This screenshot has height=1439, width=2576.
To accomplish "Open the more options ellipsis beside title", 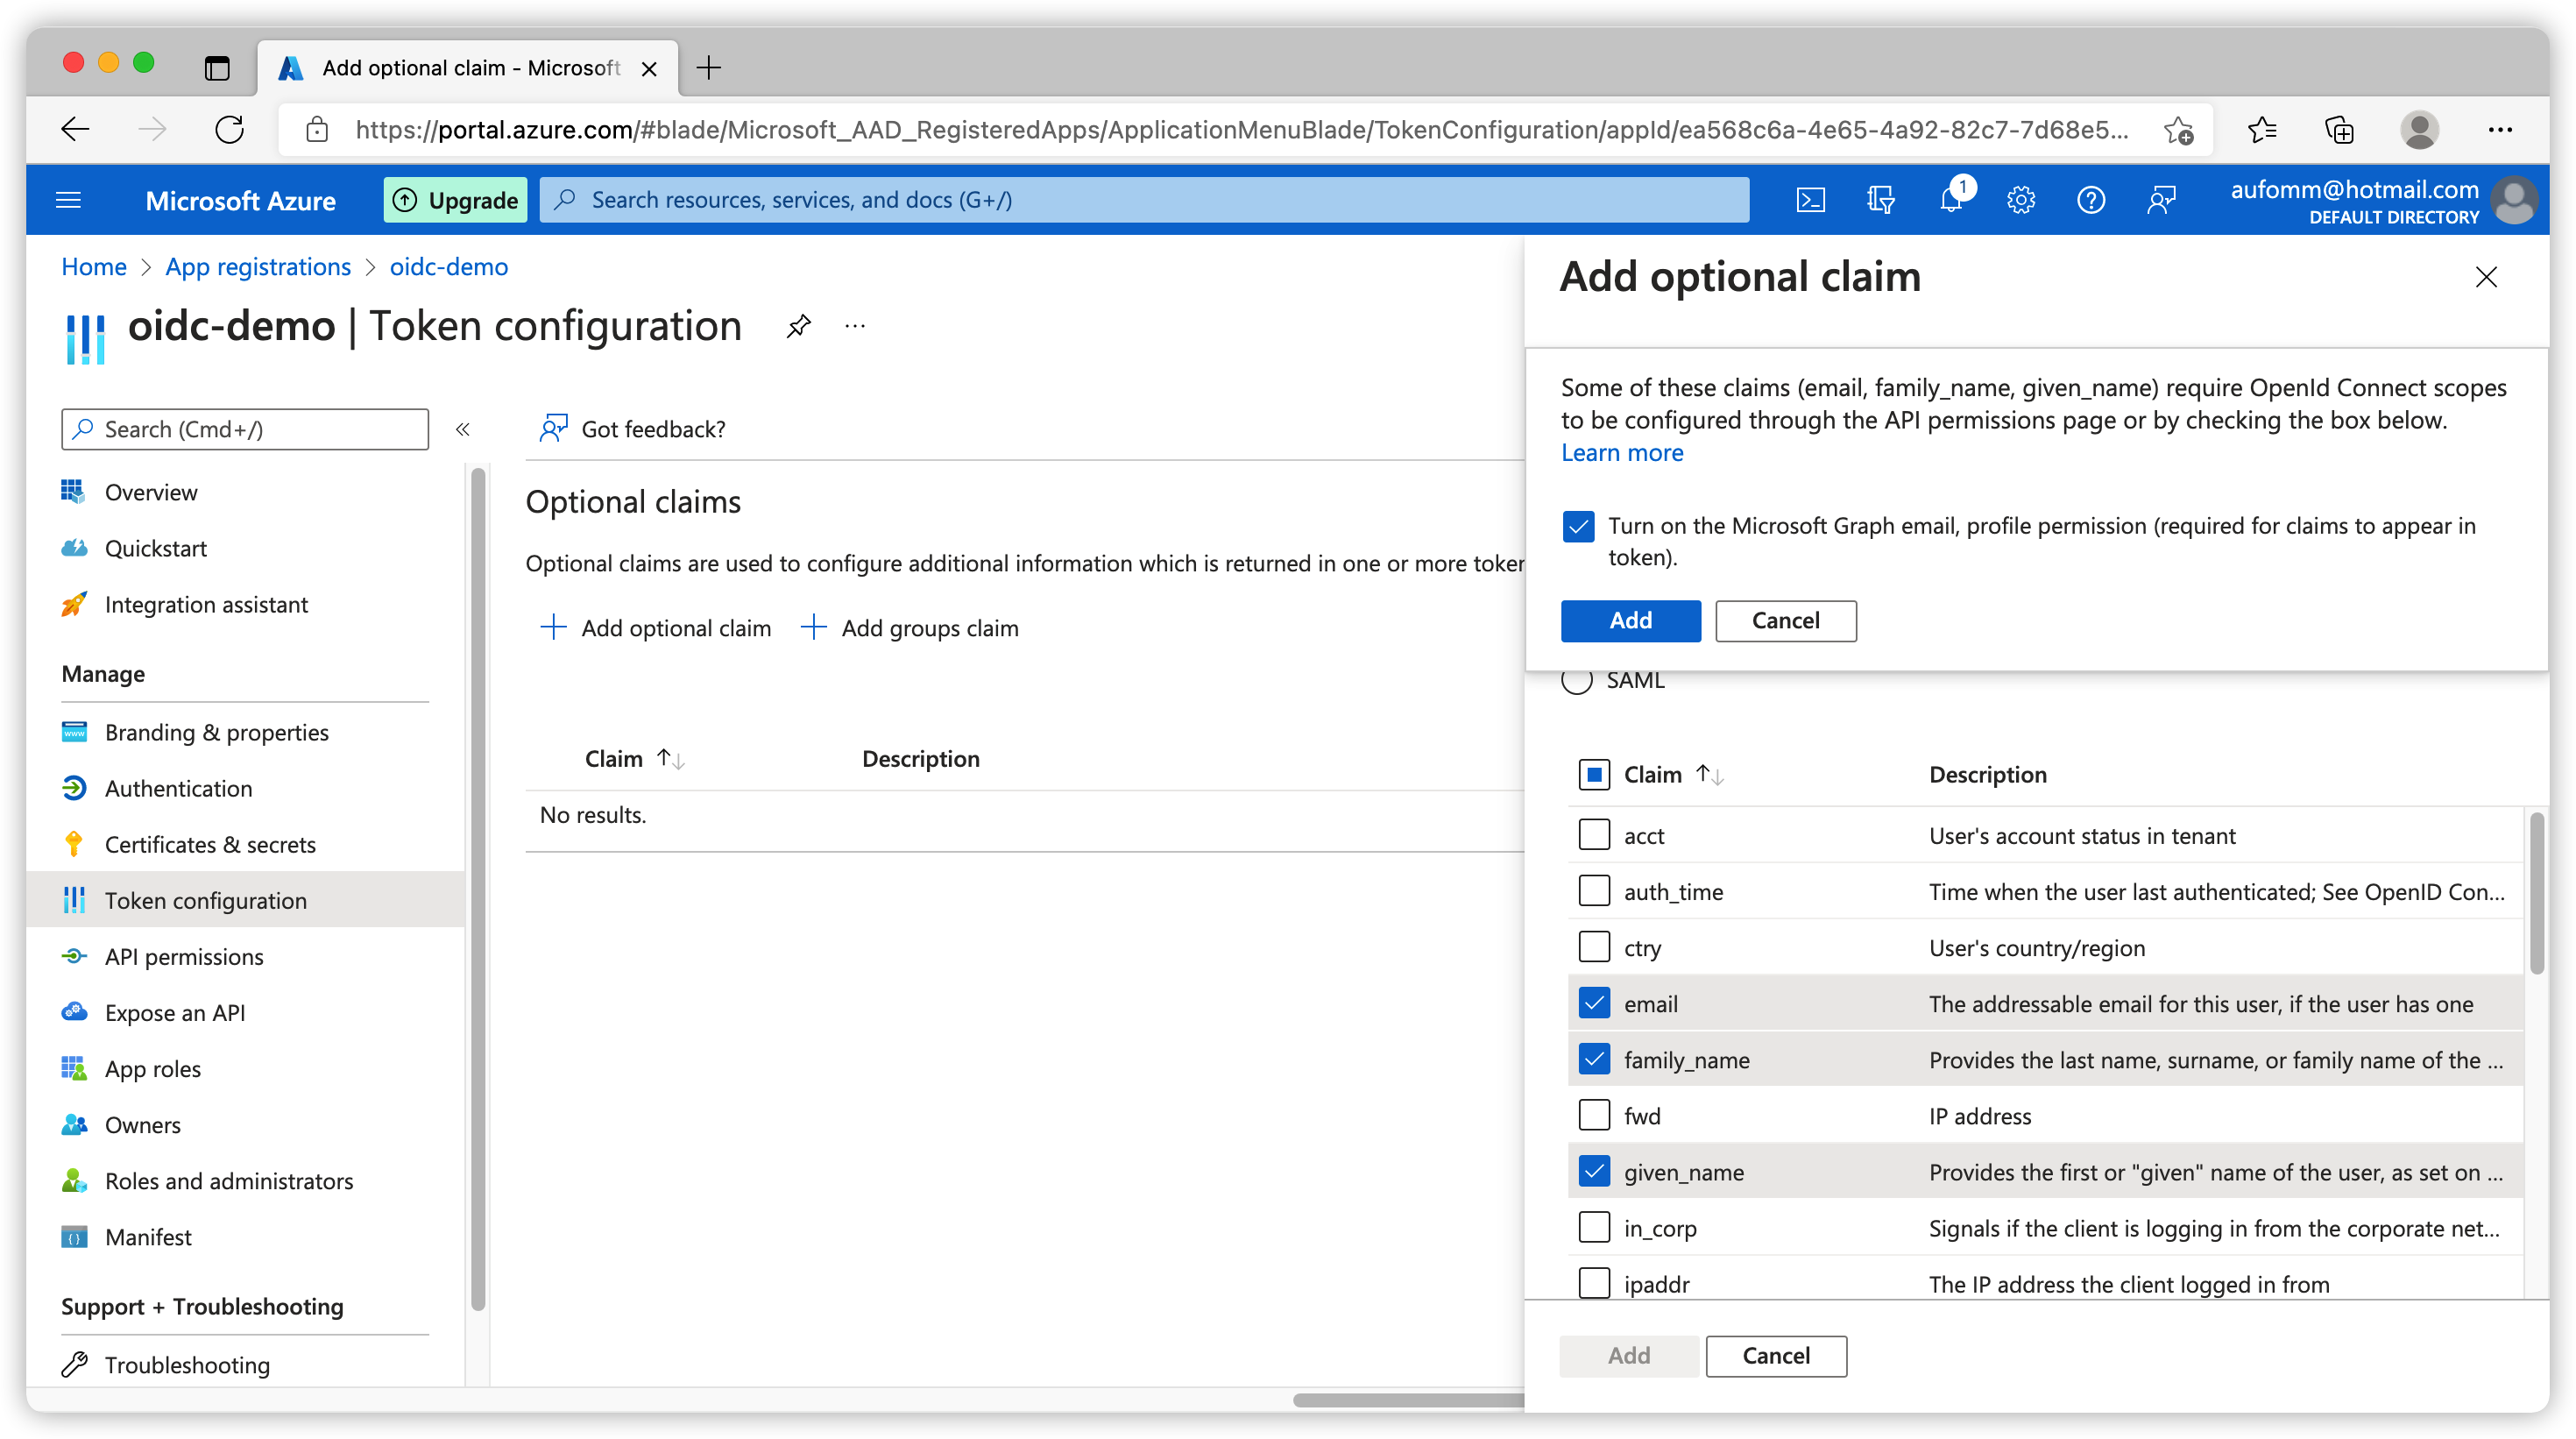I will (x=855, y=326).
